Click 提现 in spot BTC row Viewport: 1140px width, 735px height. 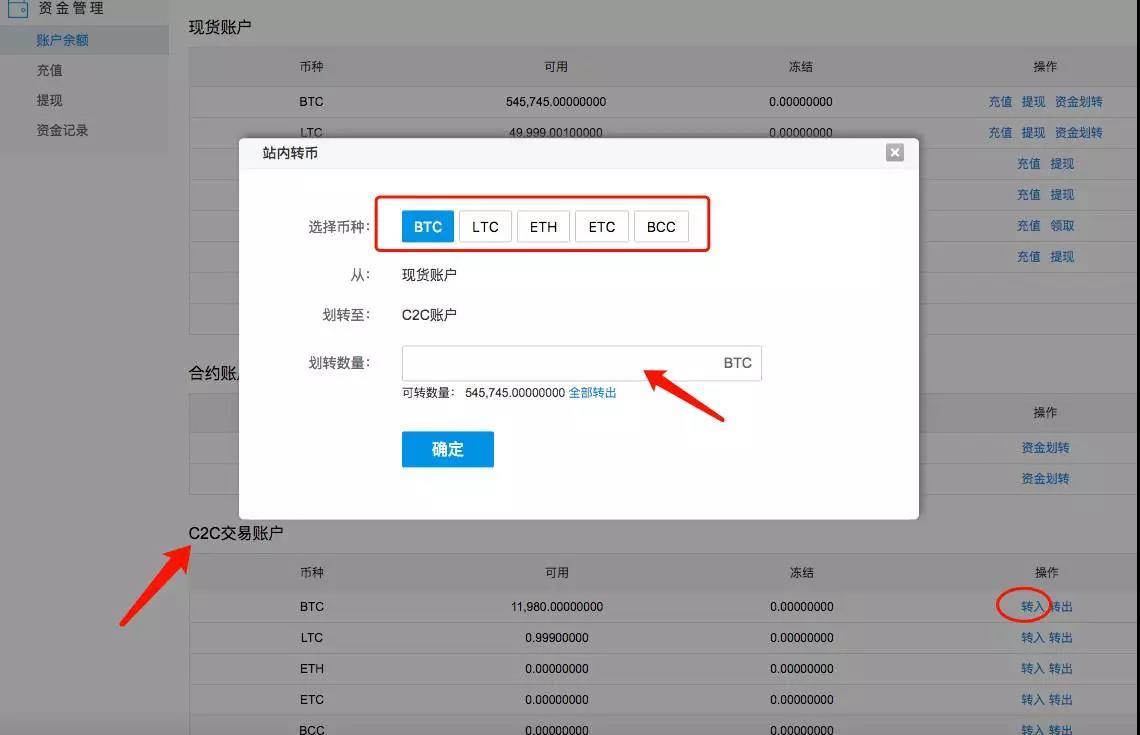point(1033,102)
